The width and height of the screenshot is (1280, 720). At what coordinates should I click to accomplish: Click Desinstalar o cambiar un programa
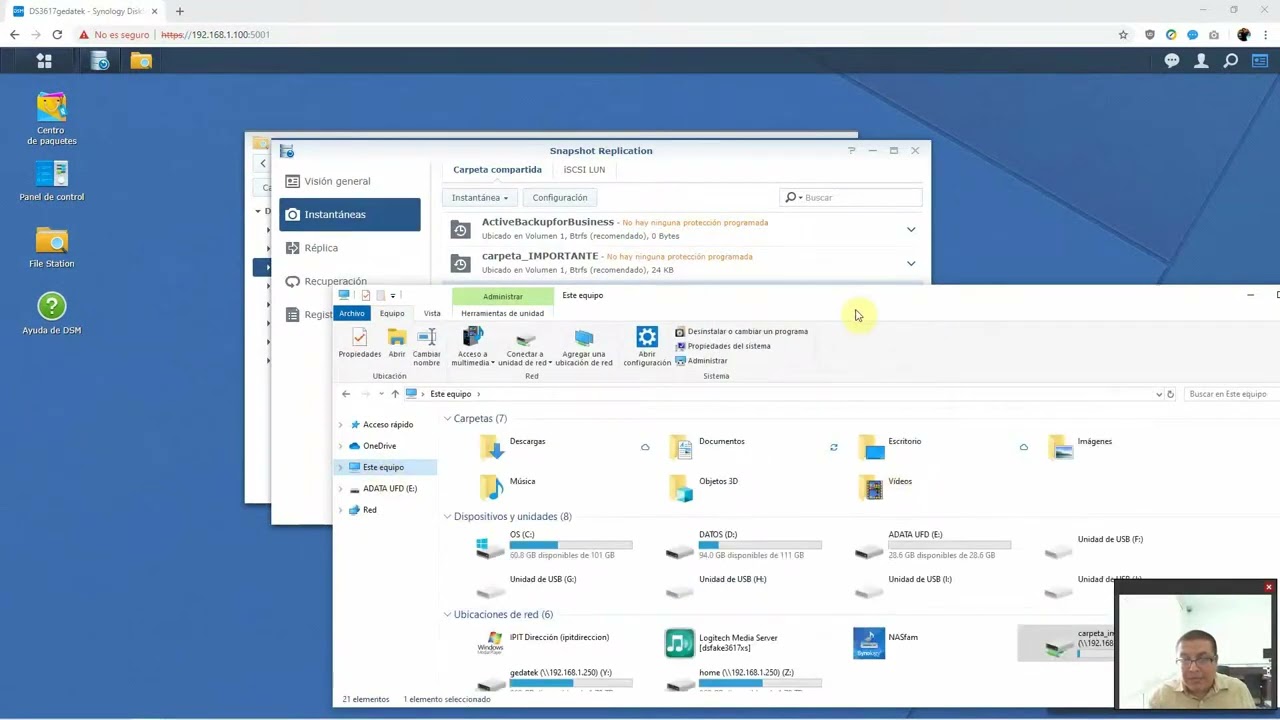[742, 331]
